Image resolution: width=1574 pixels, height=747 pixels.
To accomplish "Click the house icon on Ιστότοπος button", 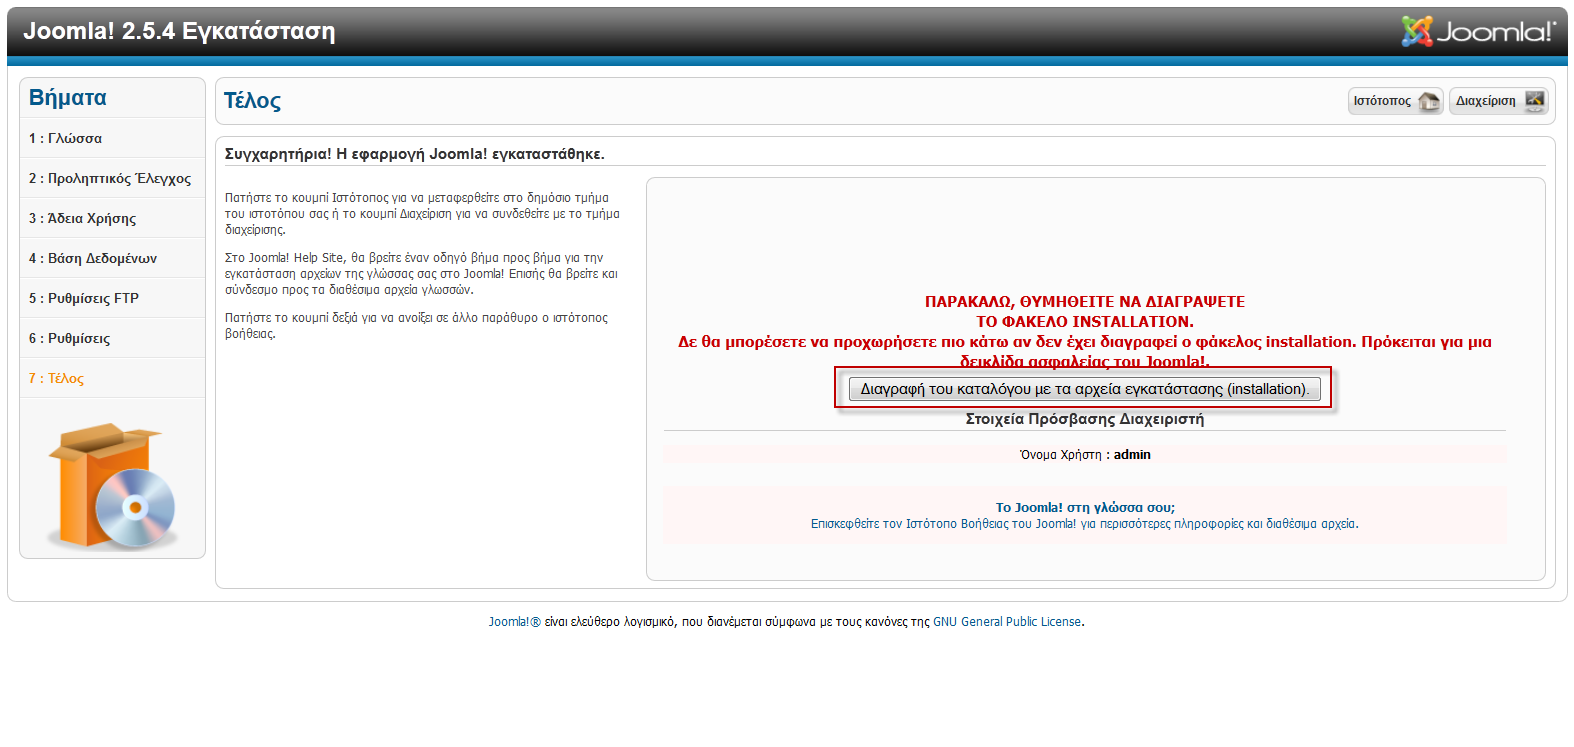I will (x=1429, y=101).
